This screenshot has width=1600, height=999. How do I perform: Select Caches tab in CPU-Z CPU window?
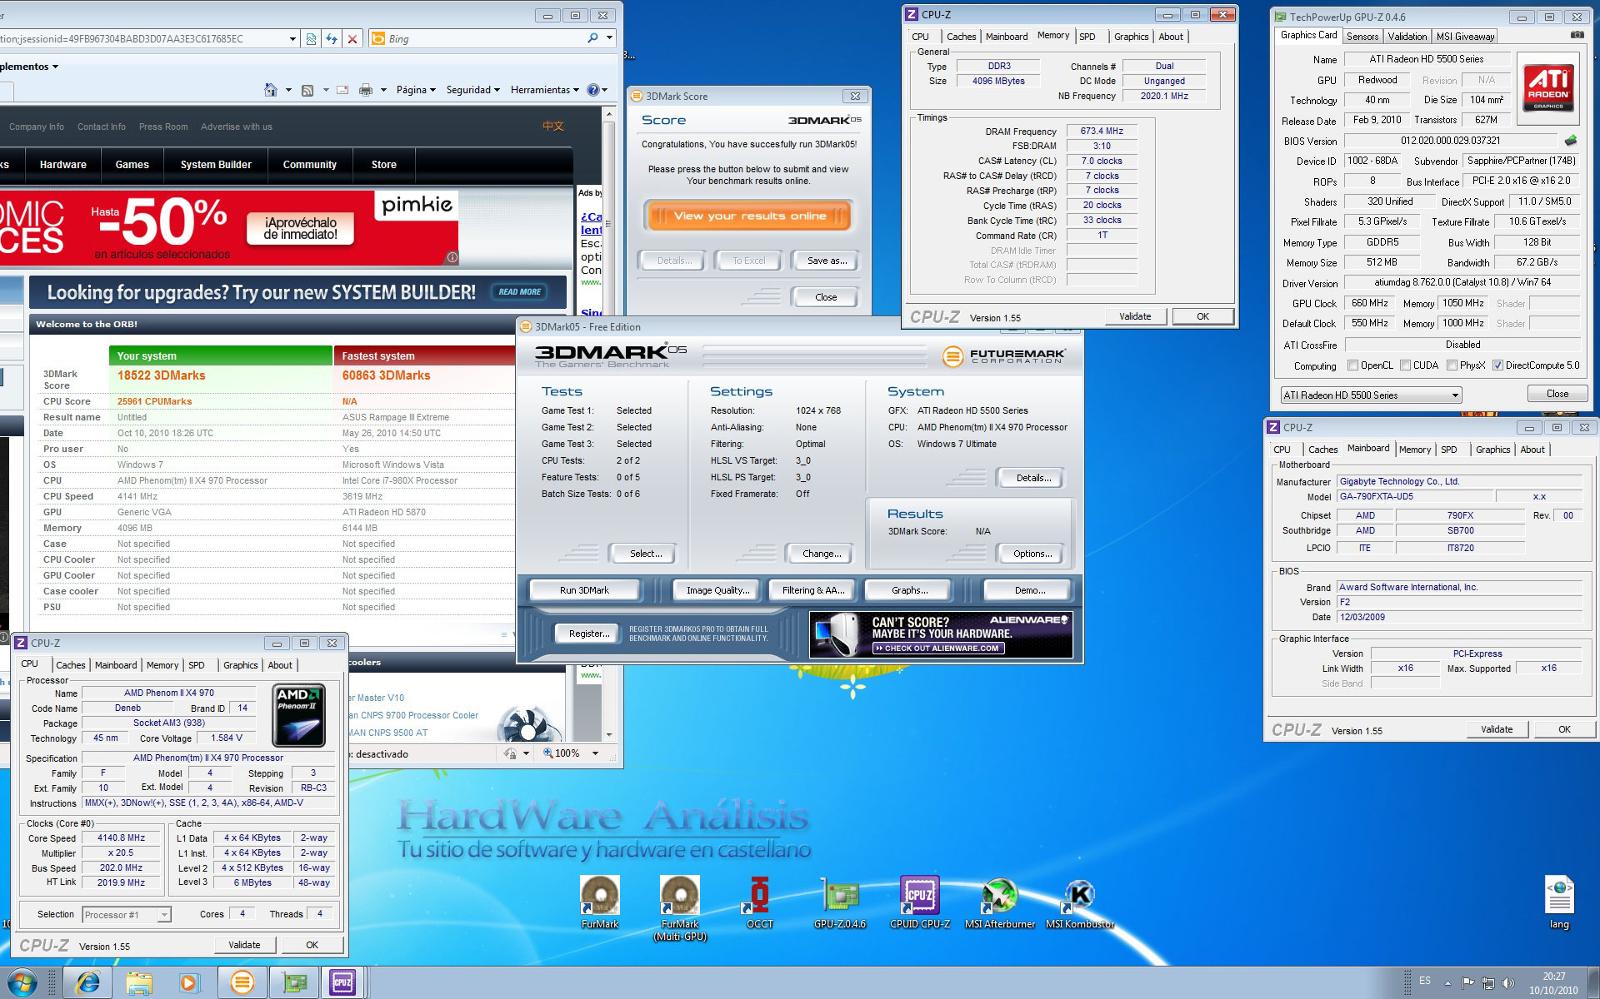click(70, 665)
